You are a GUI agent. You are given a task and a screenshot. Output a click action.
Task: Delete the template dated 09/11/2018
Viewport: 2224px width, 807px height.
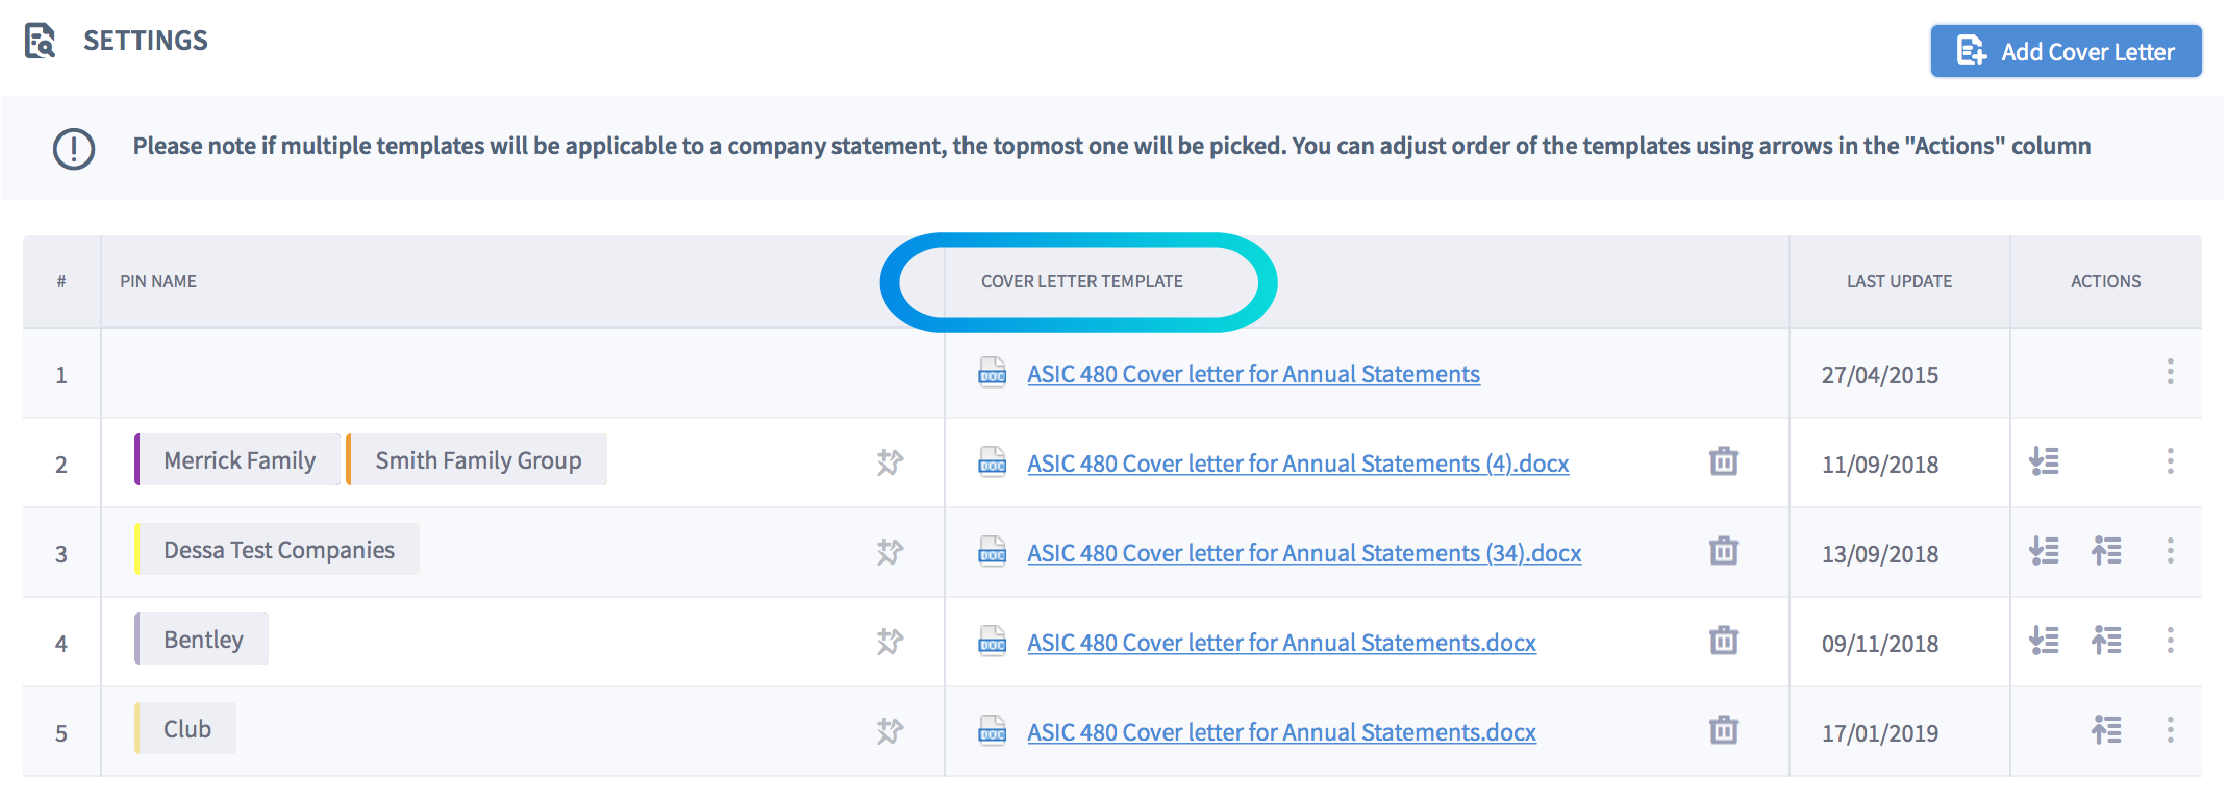click(1723, 640)
